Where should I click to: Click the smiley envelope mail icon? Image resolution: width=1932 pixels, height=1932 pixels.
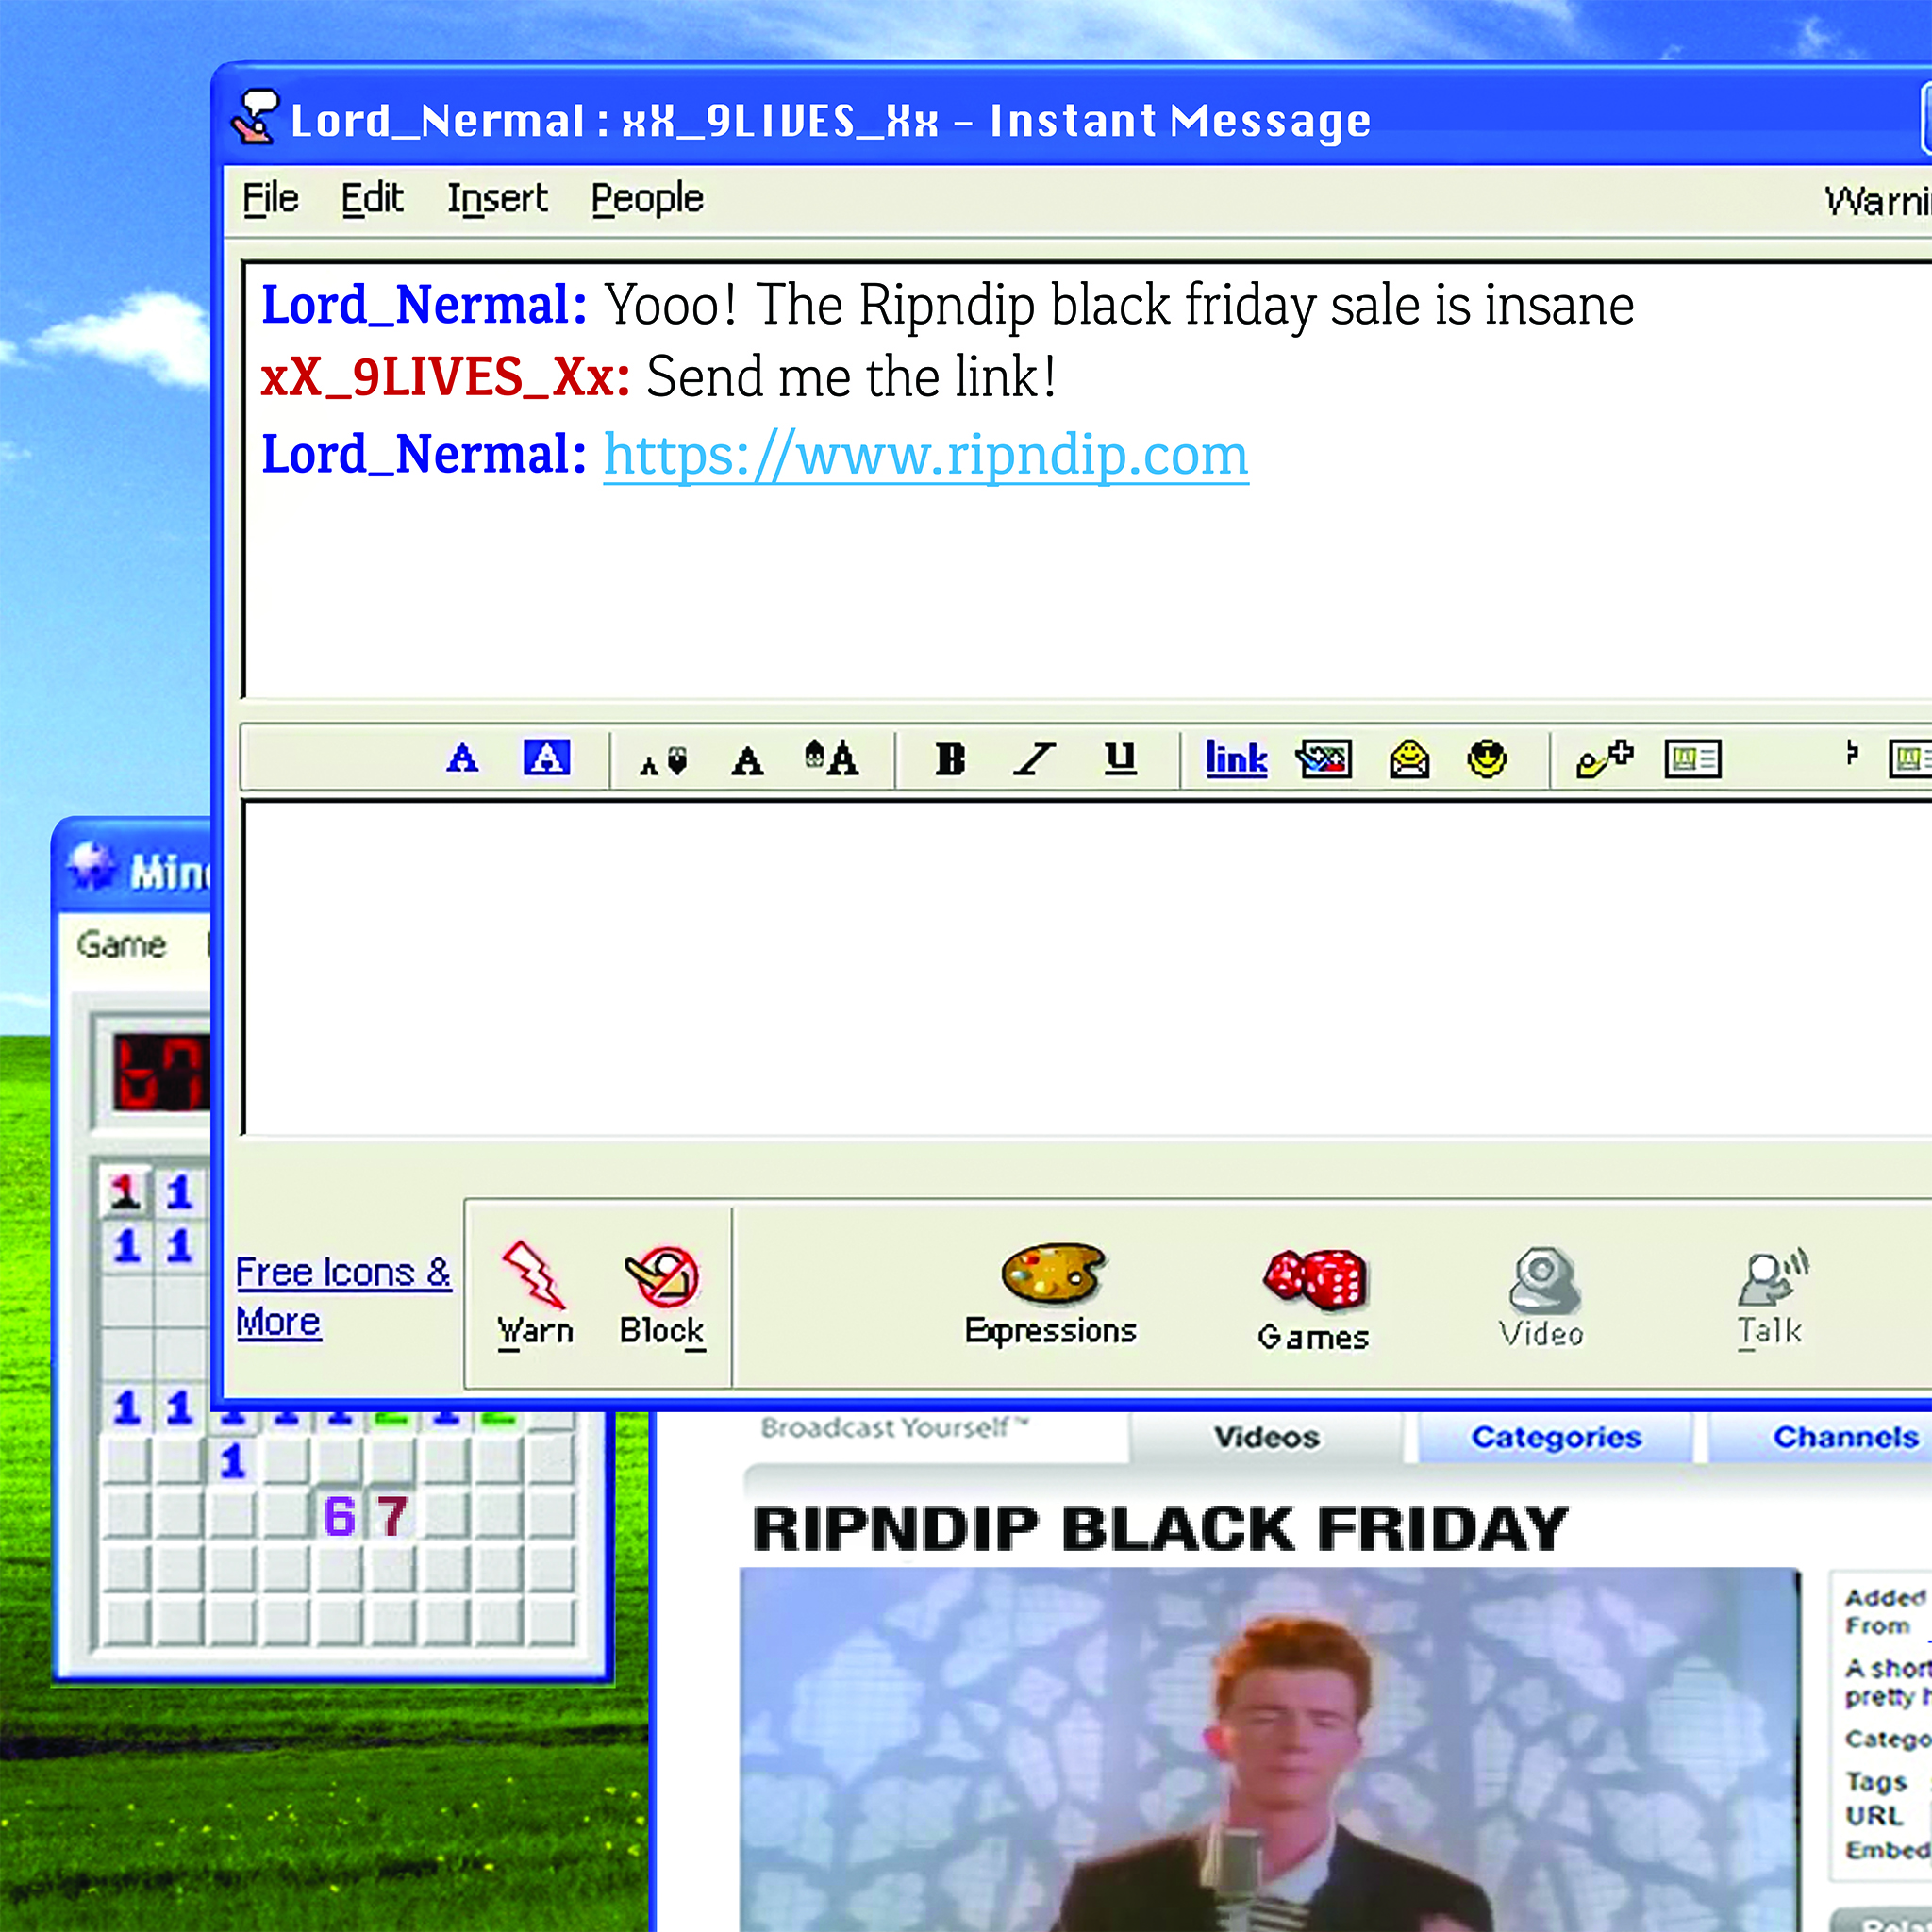pyautogui.click(x=1409, y=758)
